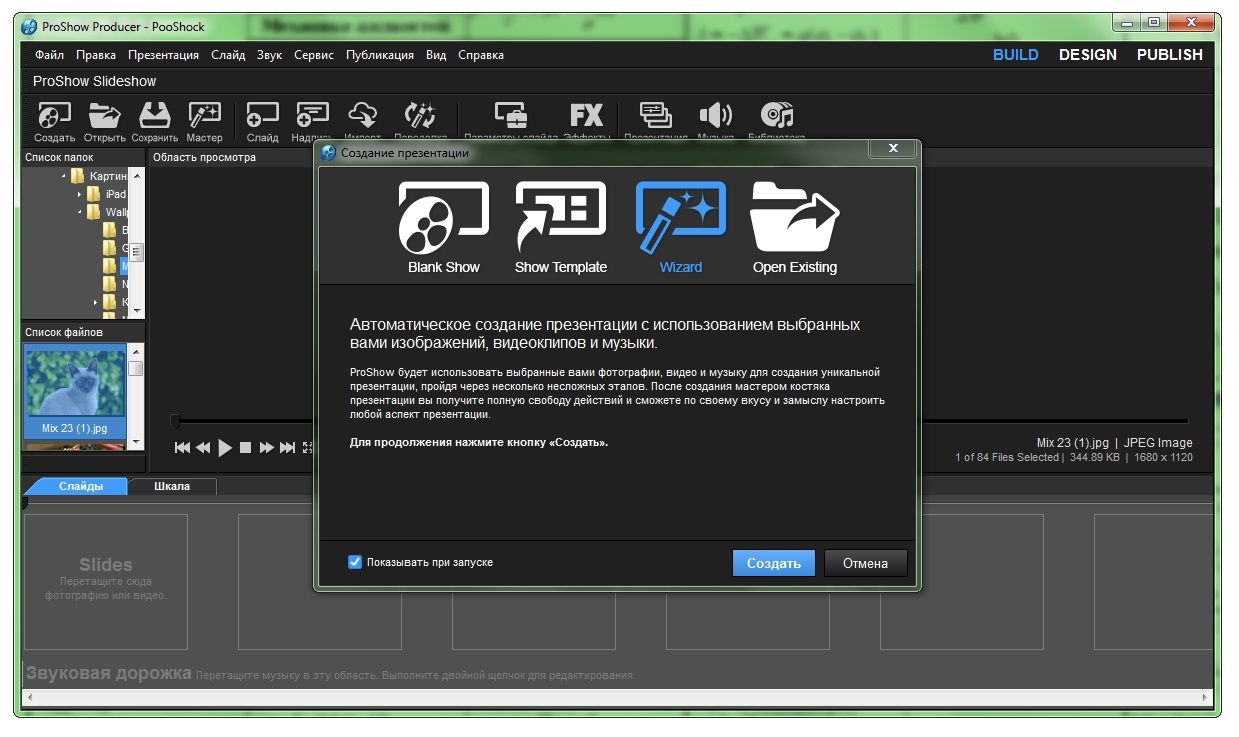The image size is (1239, 737).
Task: Open the Публикация menu
Action: coord(379,55)
